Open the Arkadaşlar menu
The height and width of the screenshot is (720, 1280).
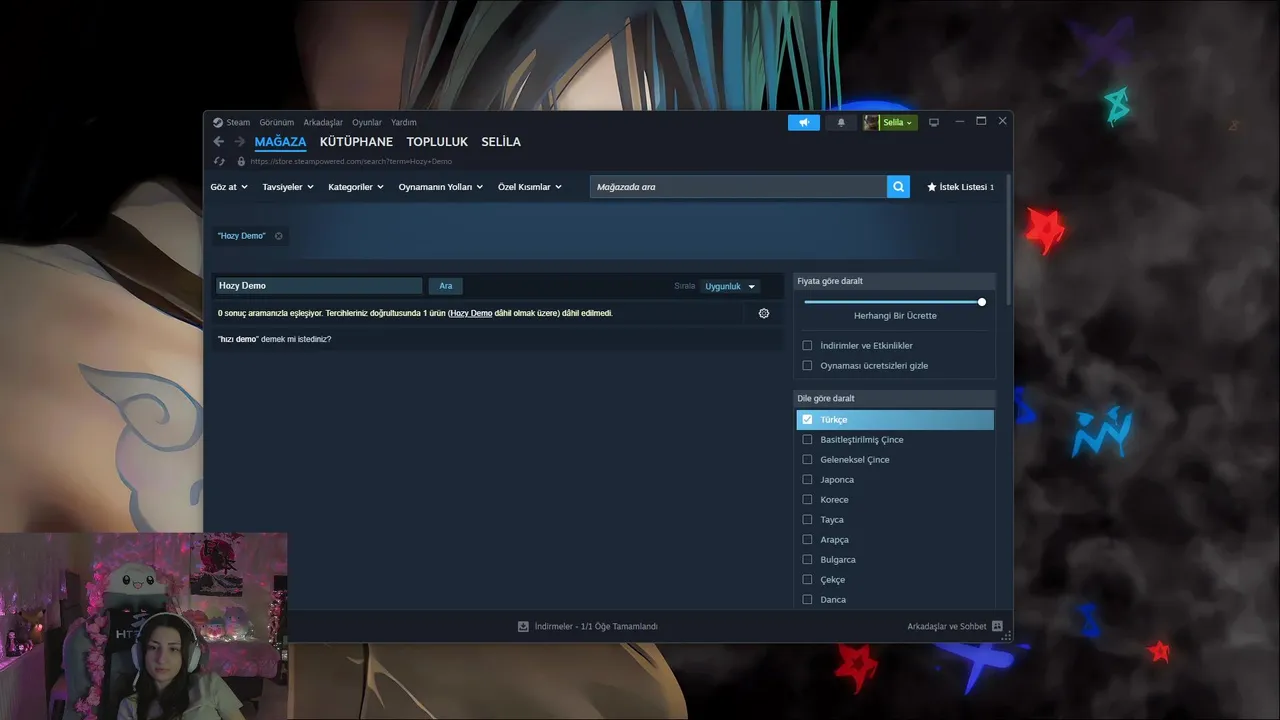[323, 122]
